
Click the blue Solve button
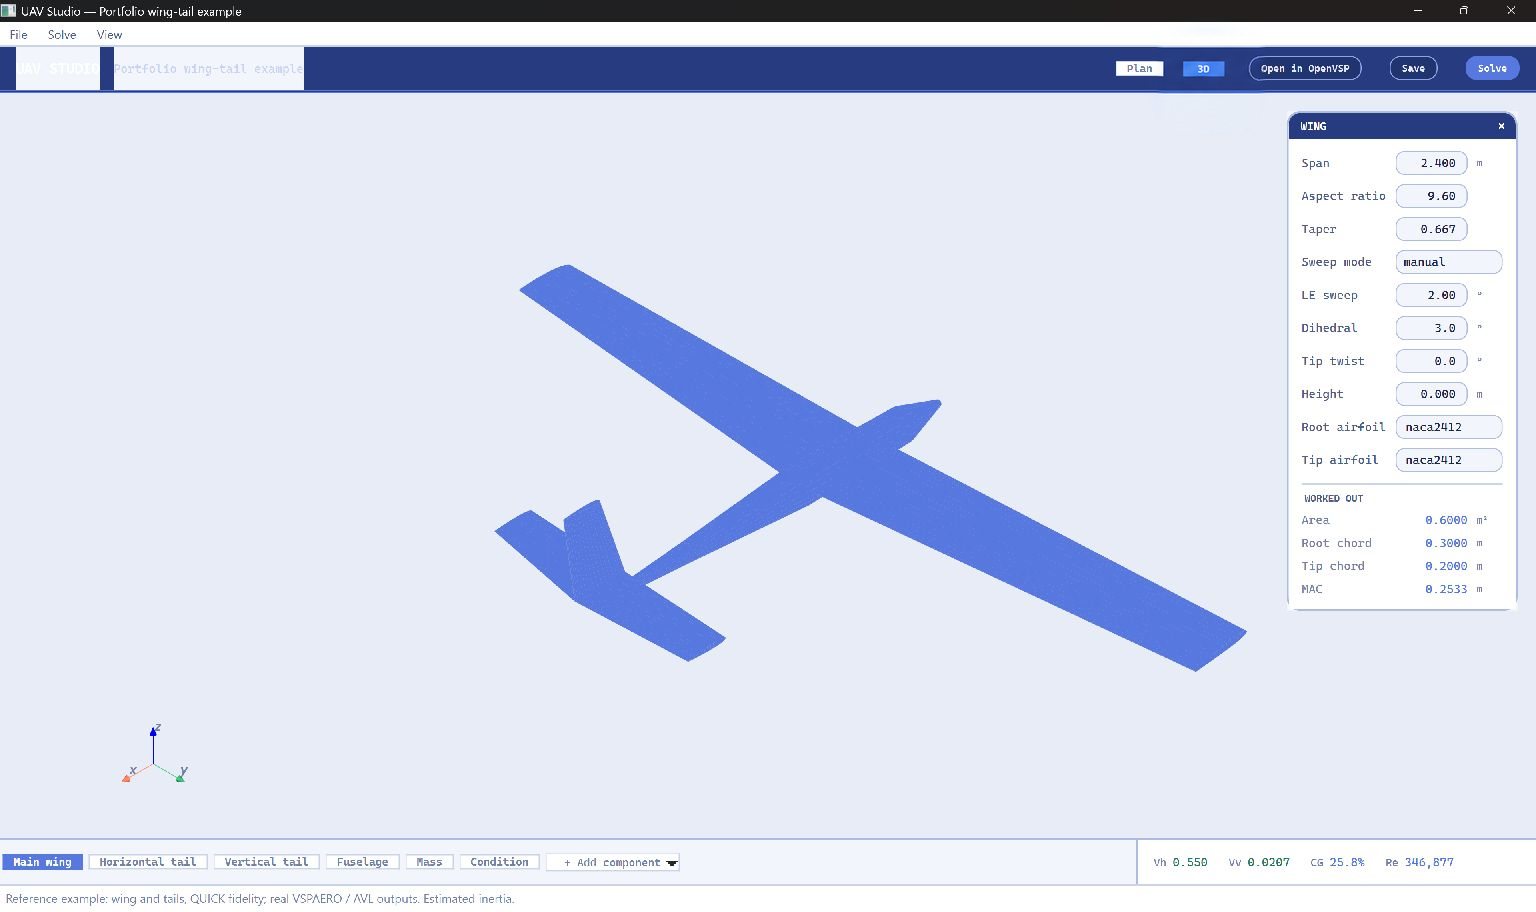pyautogui.click(x=1492, y=68)
